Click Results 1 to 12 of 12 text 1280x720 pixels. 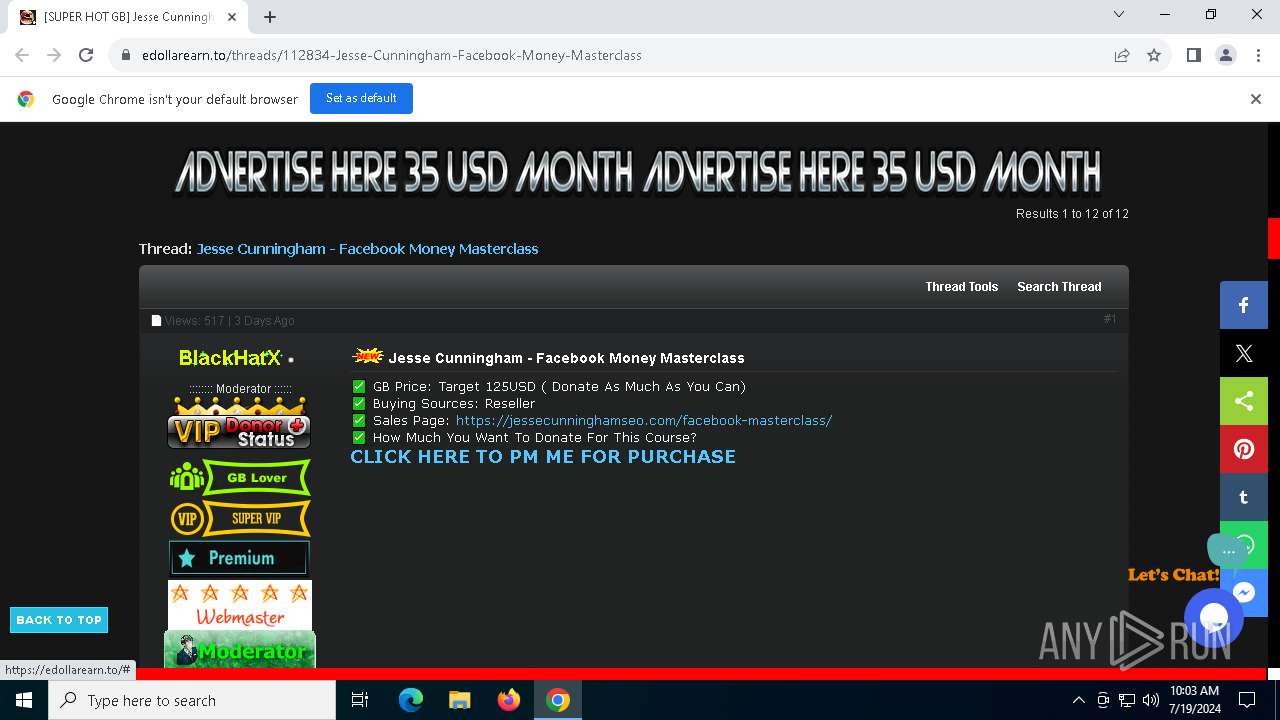click(x=1072, y=214)
